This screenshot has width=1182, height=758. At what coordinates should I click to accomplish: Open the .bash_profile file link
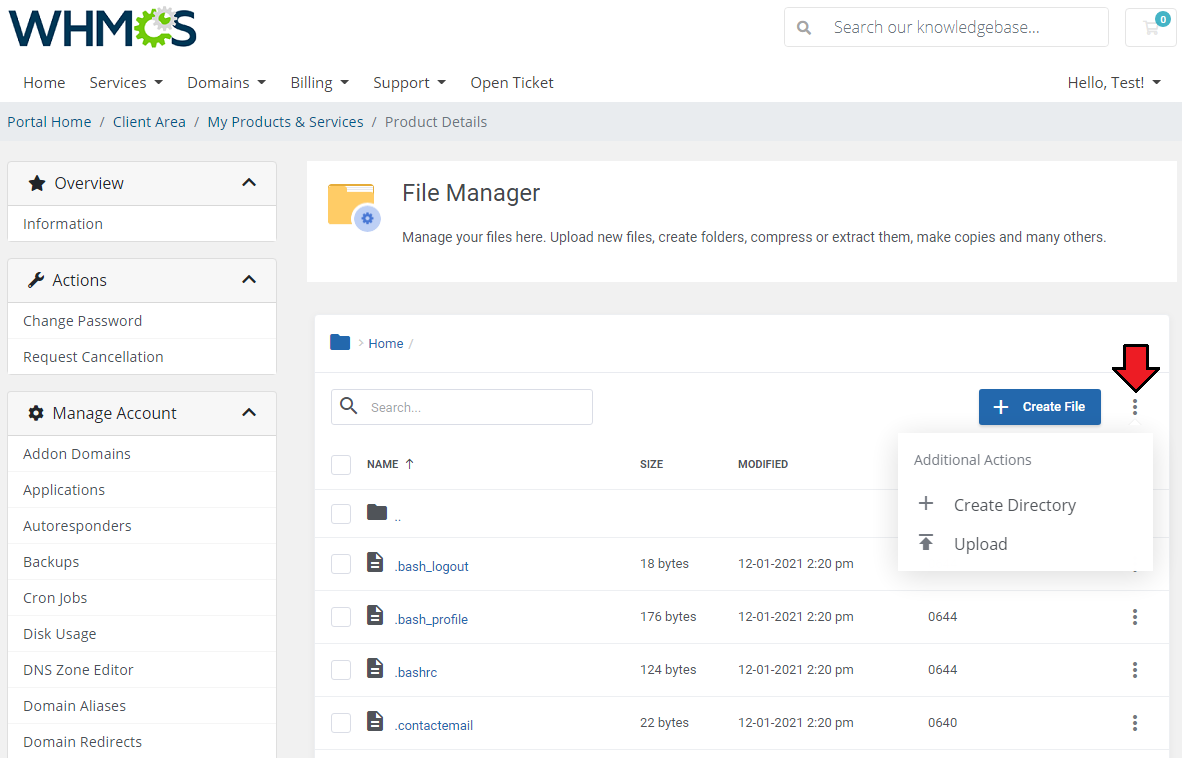[431, 619]
